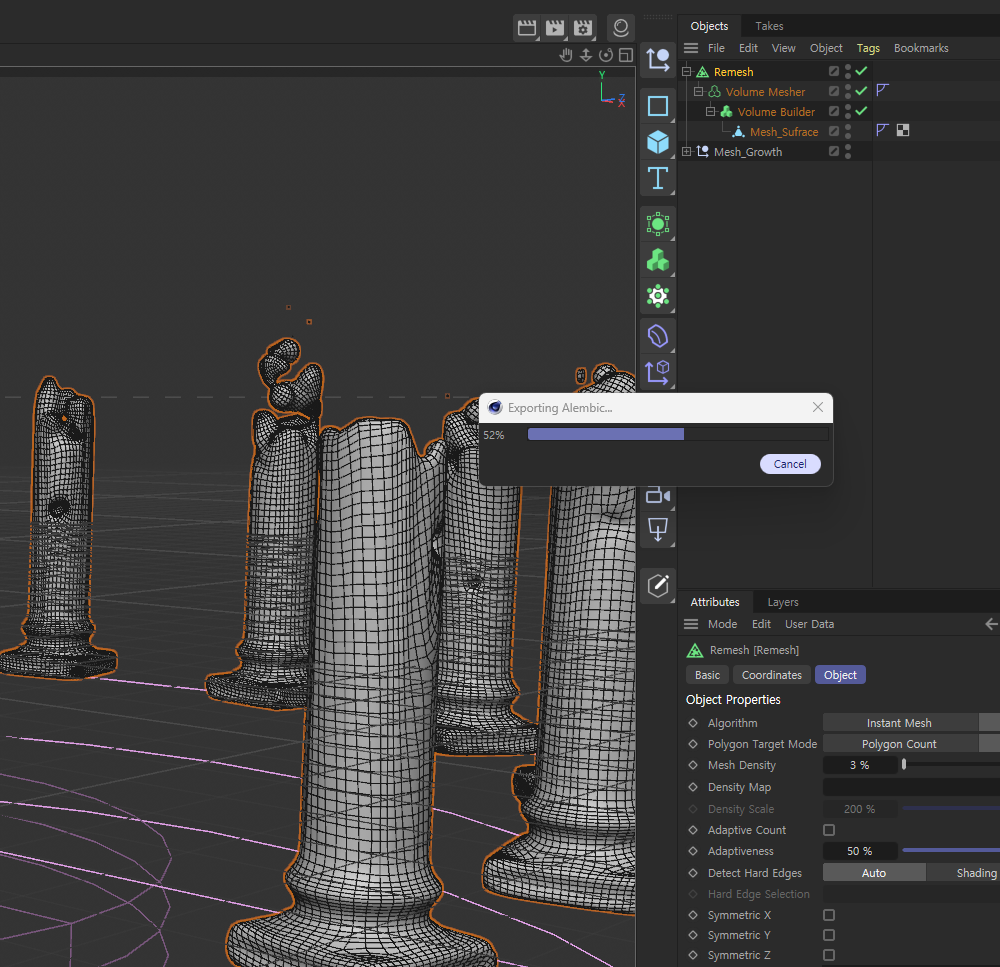Click the viewport pan hand icon

566,55
